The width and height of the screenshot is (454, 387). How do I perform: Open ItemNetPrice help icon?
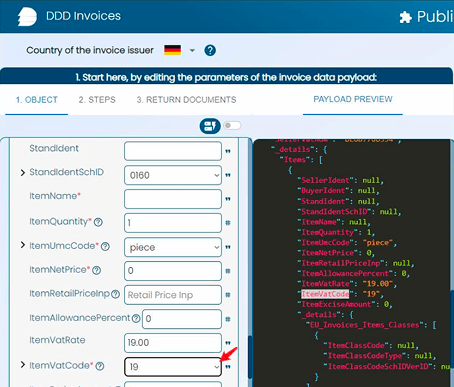pyautogui.click(x=97, y=270)
